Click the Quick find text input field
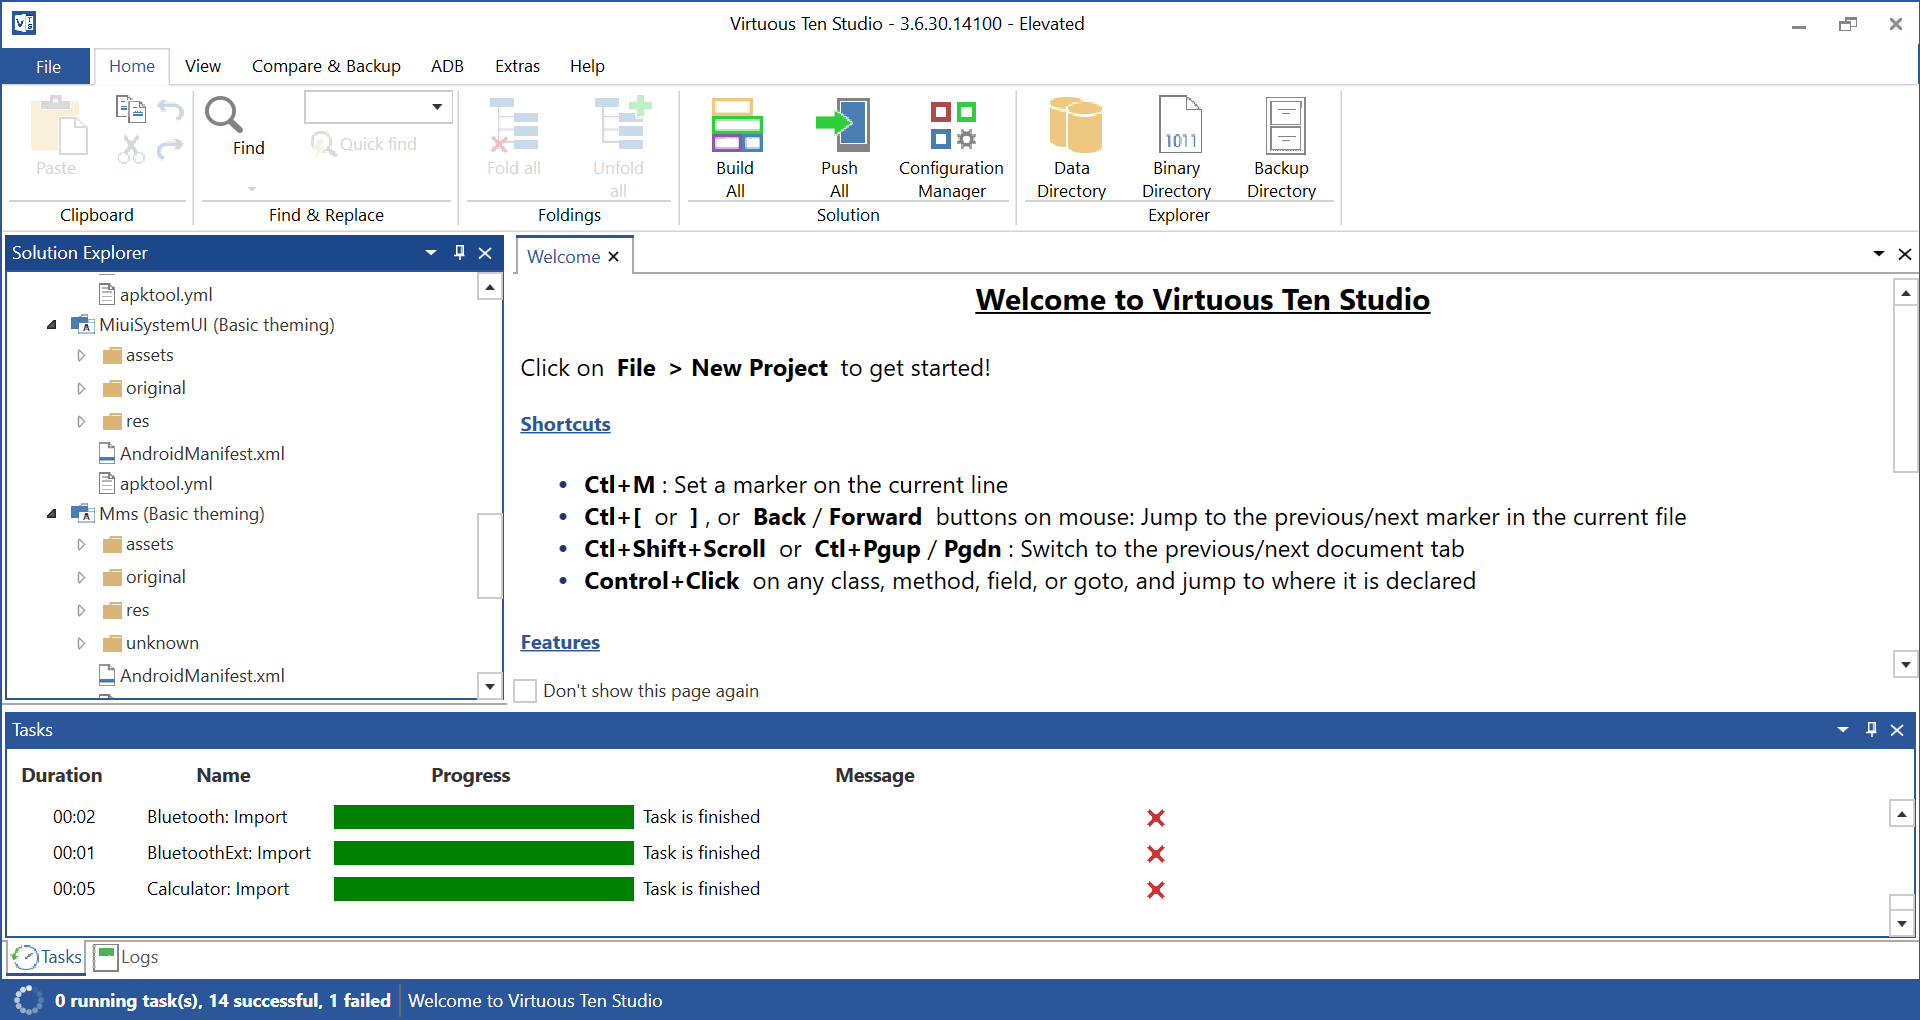Screen dimensions: 1920x1020 365,107
